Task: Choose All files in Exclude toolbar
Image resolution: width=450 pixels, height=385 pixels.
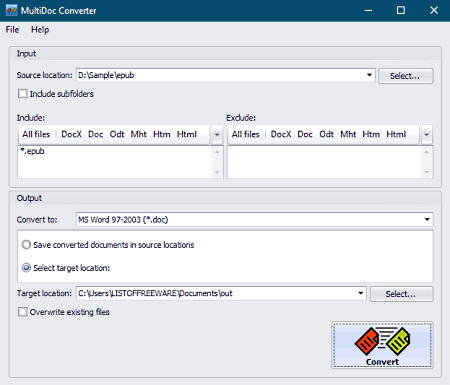Action: (246, 134)
